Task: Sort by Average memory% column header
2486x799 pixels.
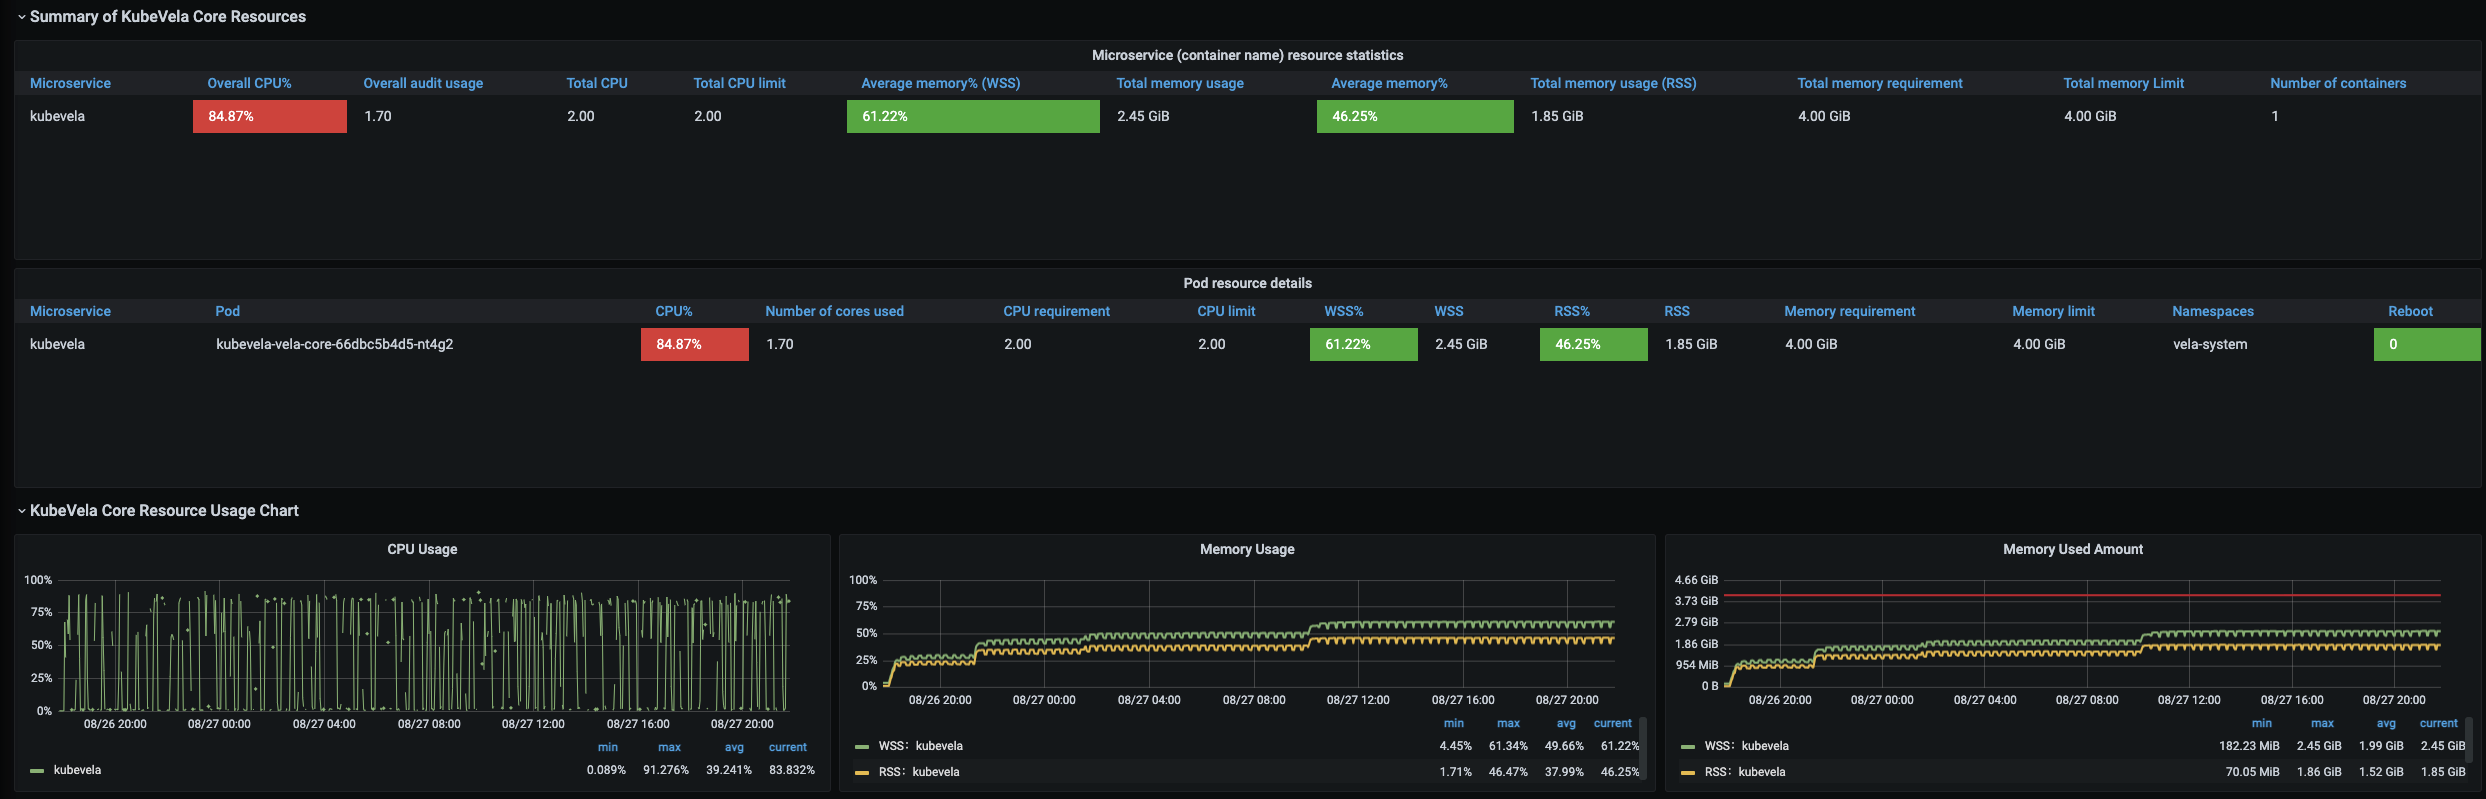Action: click(1389, 83)
